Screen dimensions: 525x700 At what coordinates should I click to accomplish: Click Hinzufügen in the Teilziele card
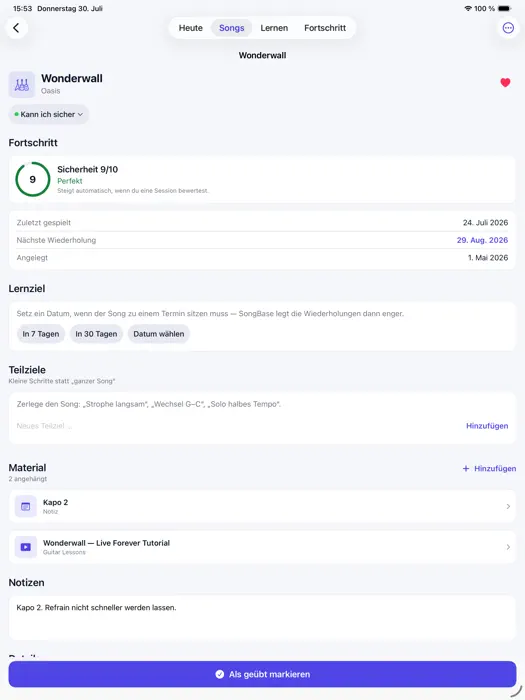click(x=487, y=426)
